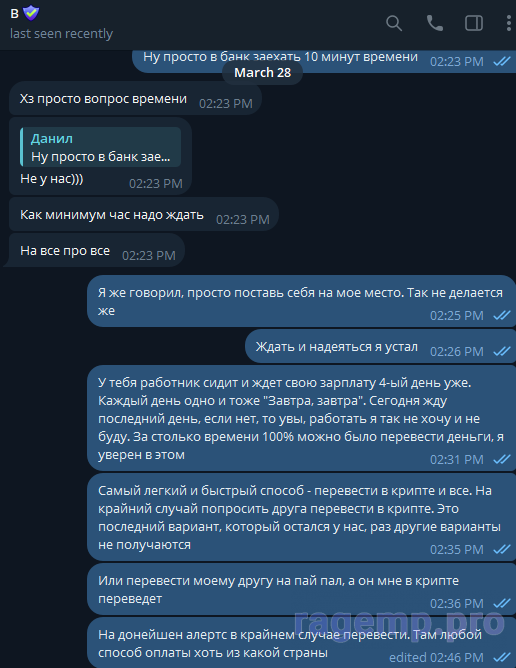Open the three-dot more options menu
Image resolution: width=516 pixels, height=668 pixels.
[x=508, y=23]
